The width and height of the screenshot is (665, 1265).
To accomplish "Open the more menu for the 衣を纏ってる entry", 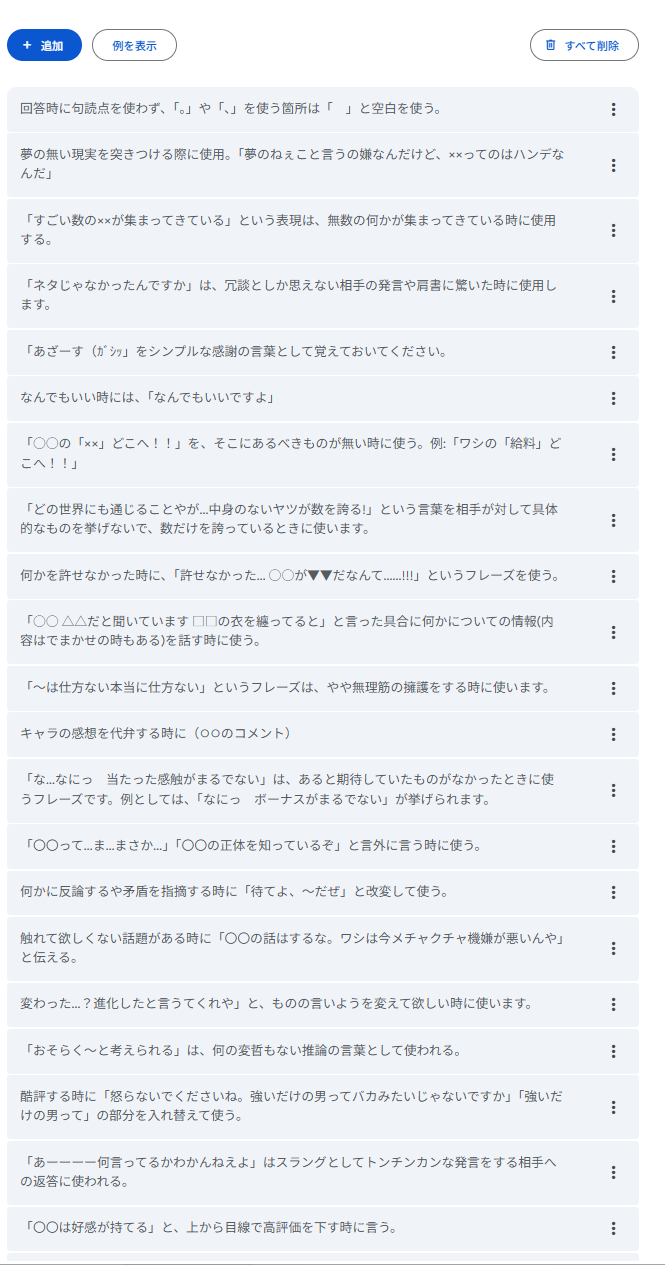I will tap(614, 631).
